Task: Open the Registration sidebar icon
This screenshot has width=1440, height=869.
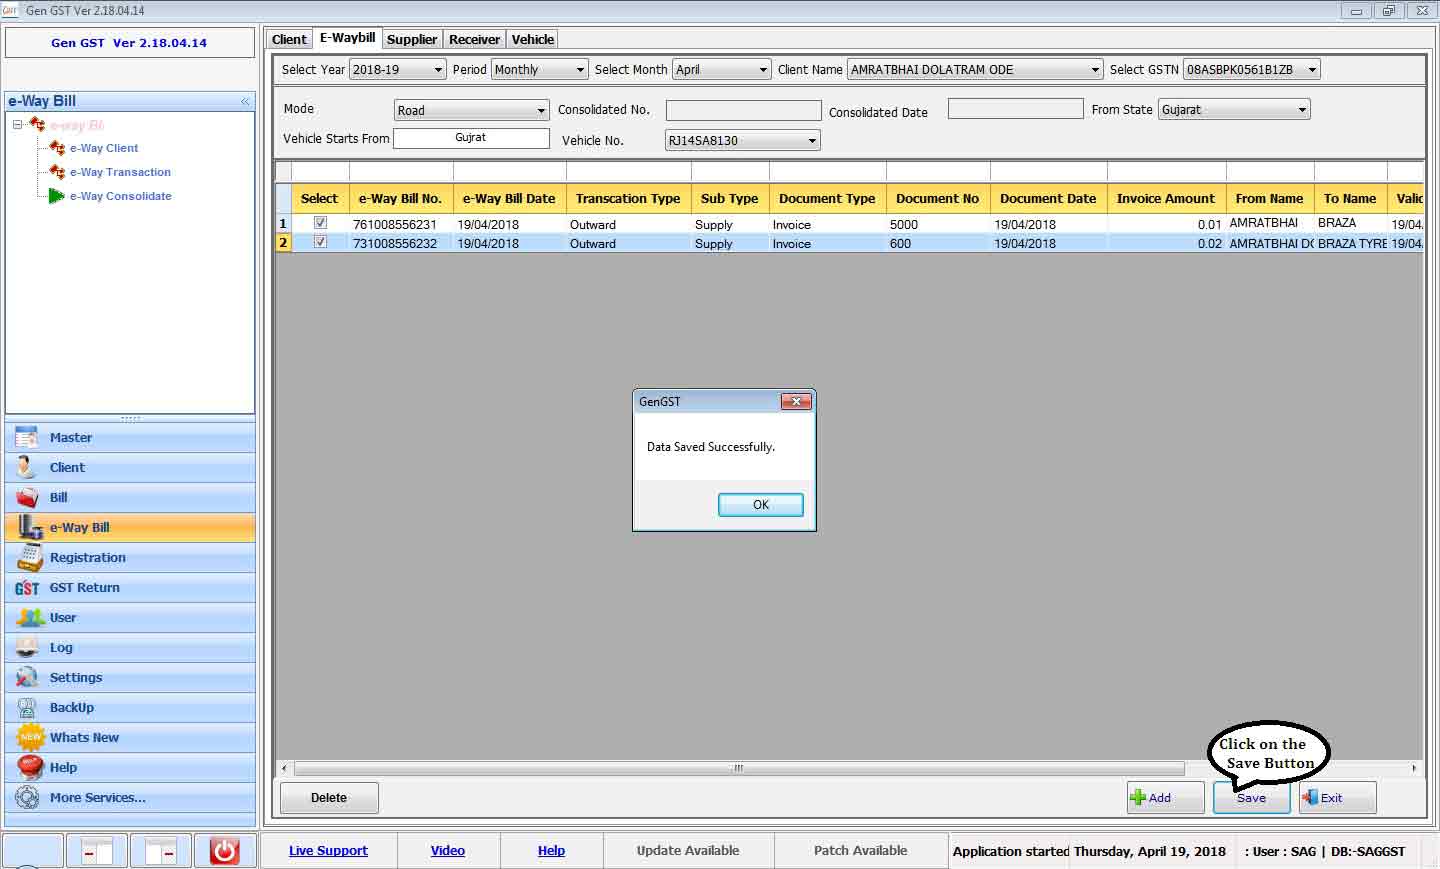Action: coord(28,558)
